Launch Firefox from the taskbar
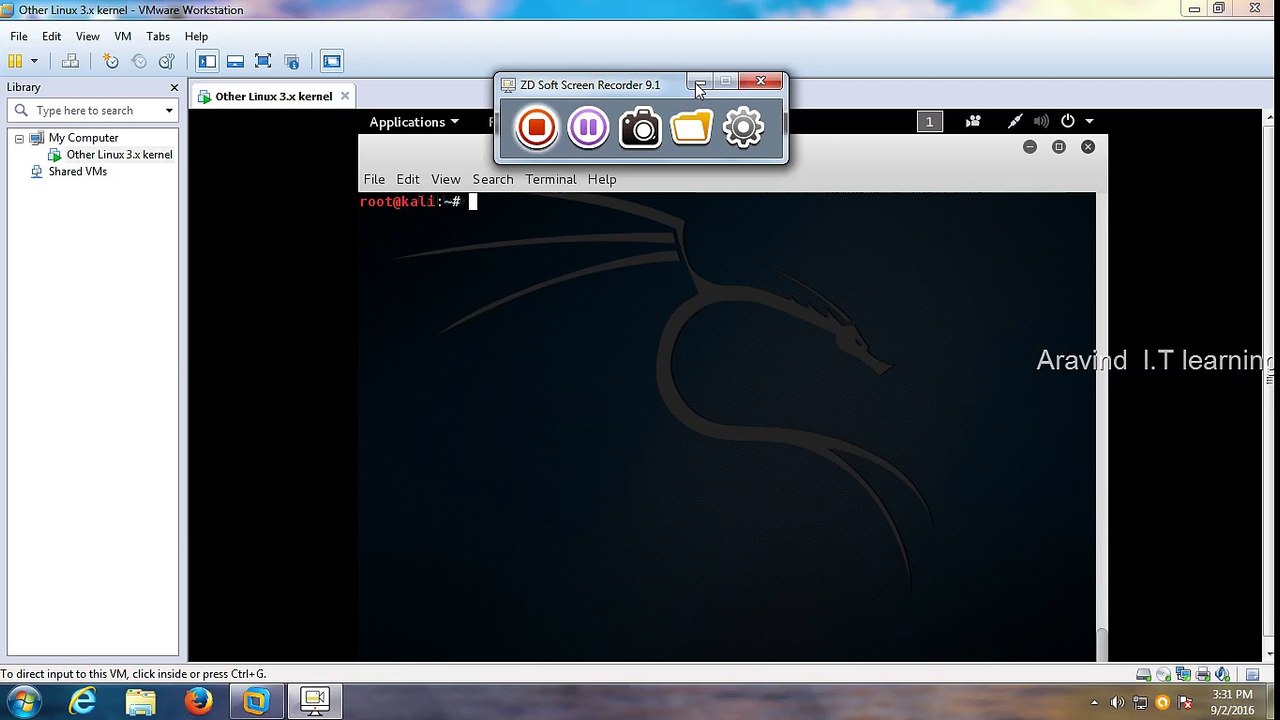The width and height of the screenshot is (1280, 720). 198,702
